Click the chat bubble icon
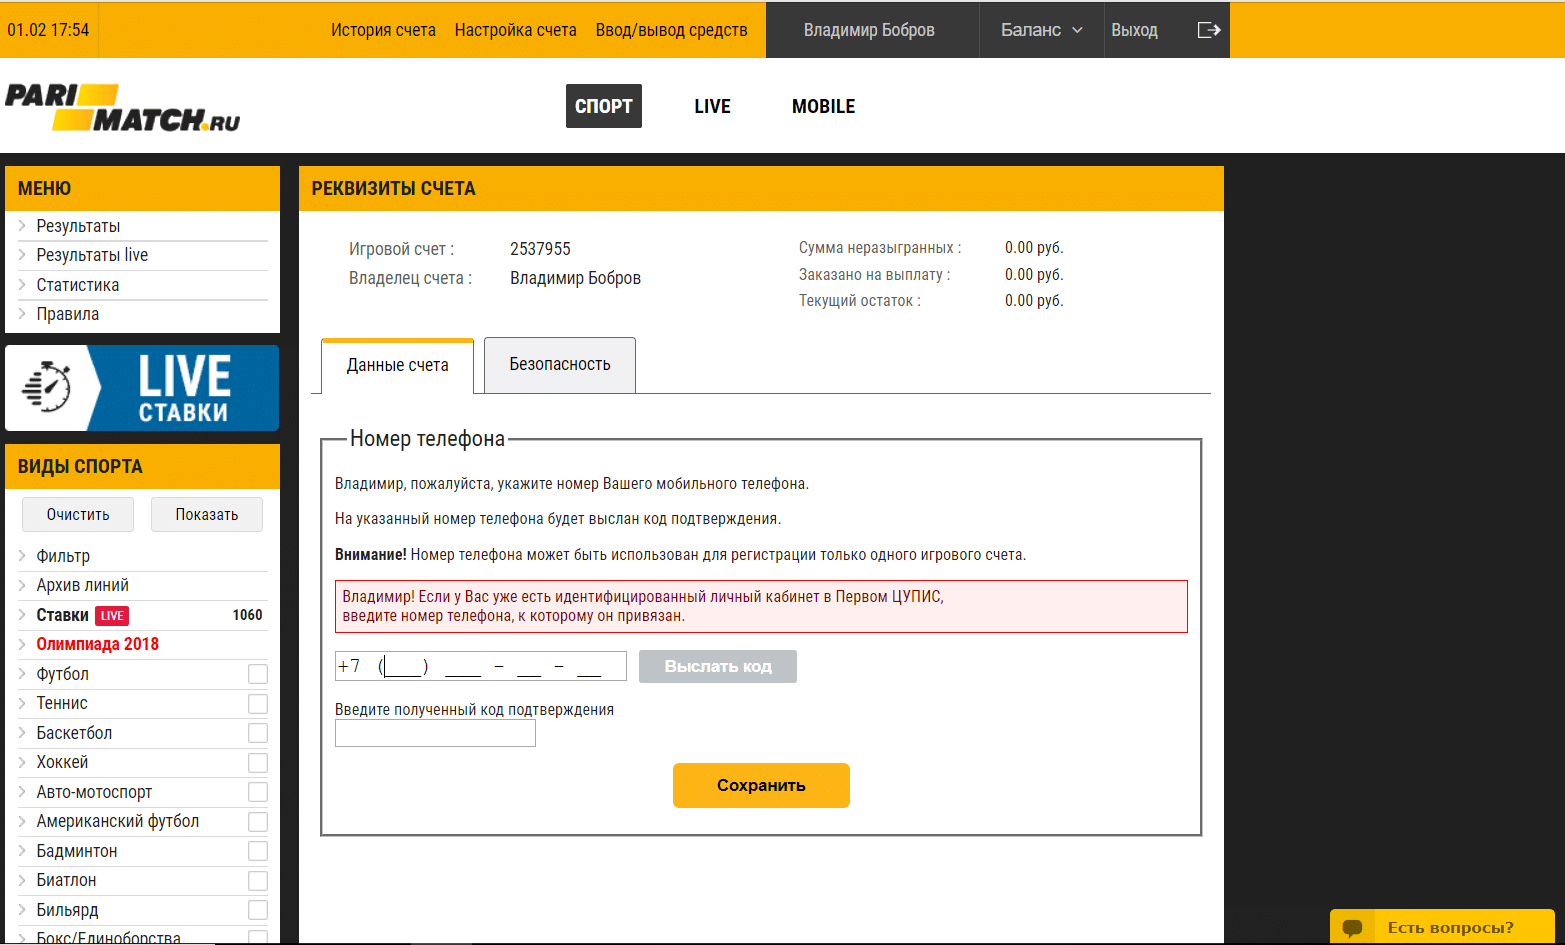 [1352, 927]
